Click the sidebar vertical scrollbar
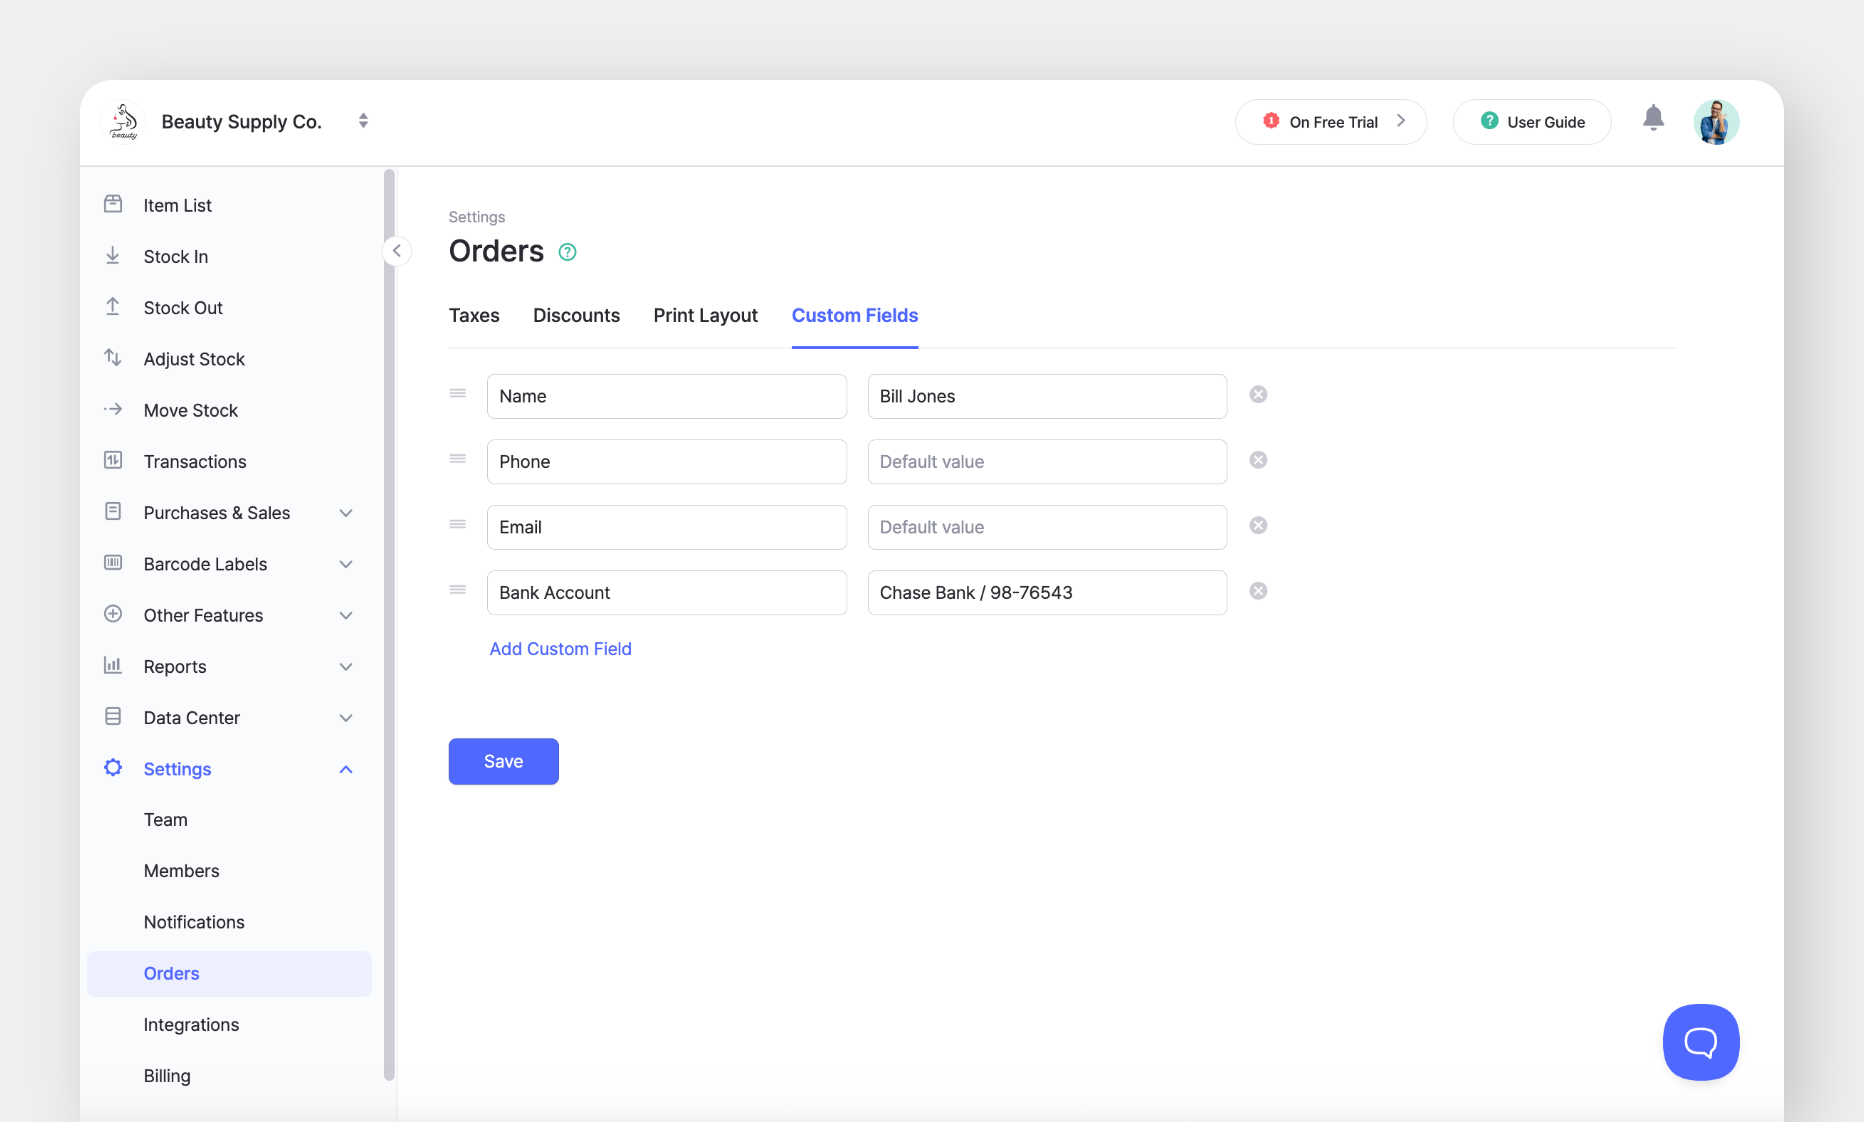 (x=389, y=620)
